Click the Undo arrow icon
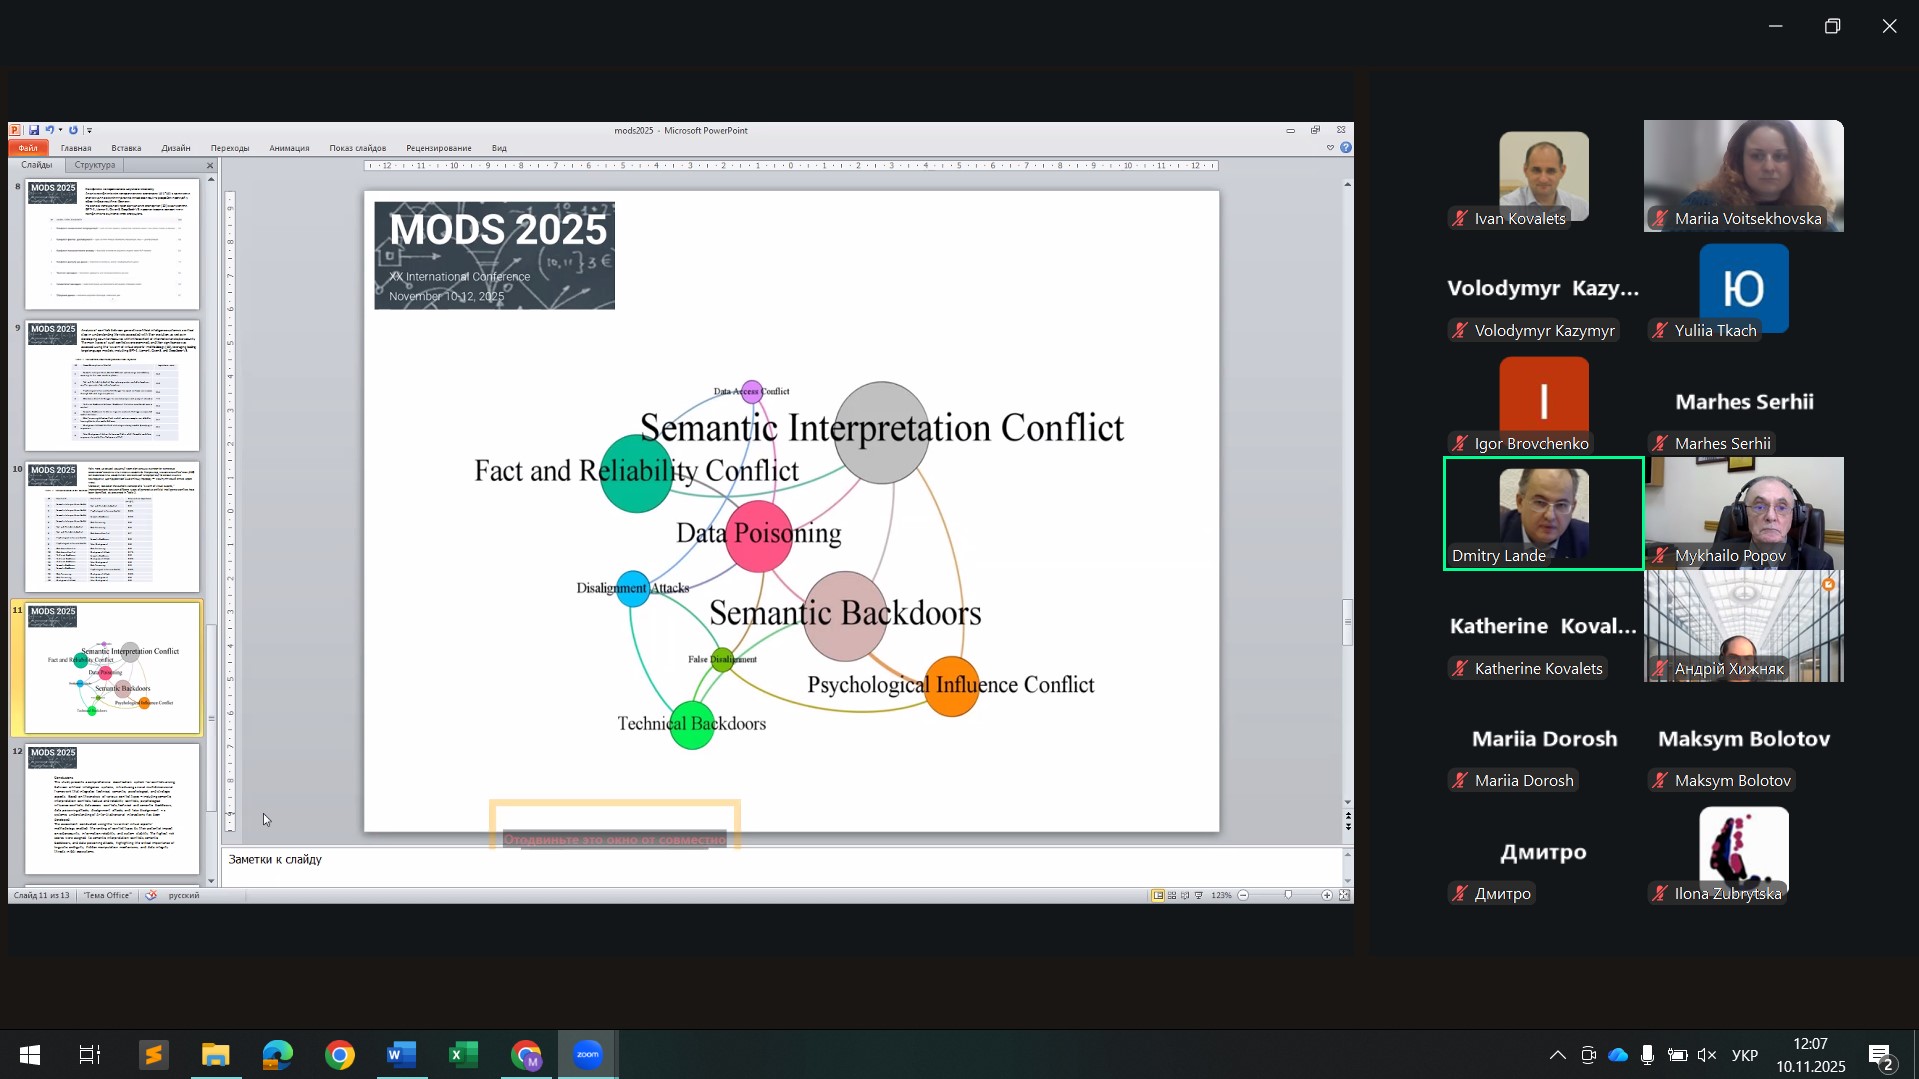The height and width of the screenshot is (1079, 1919). point(49,130)
